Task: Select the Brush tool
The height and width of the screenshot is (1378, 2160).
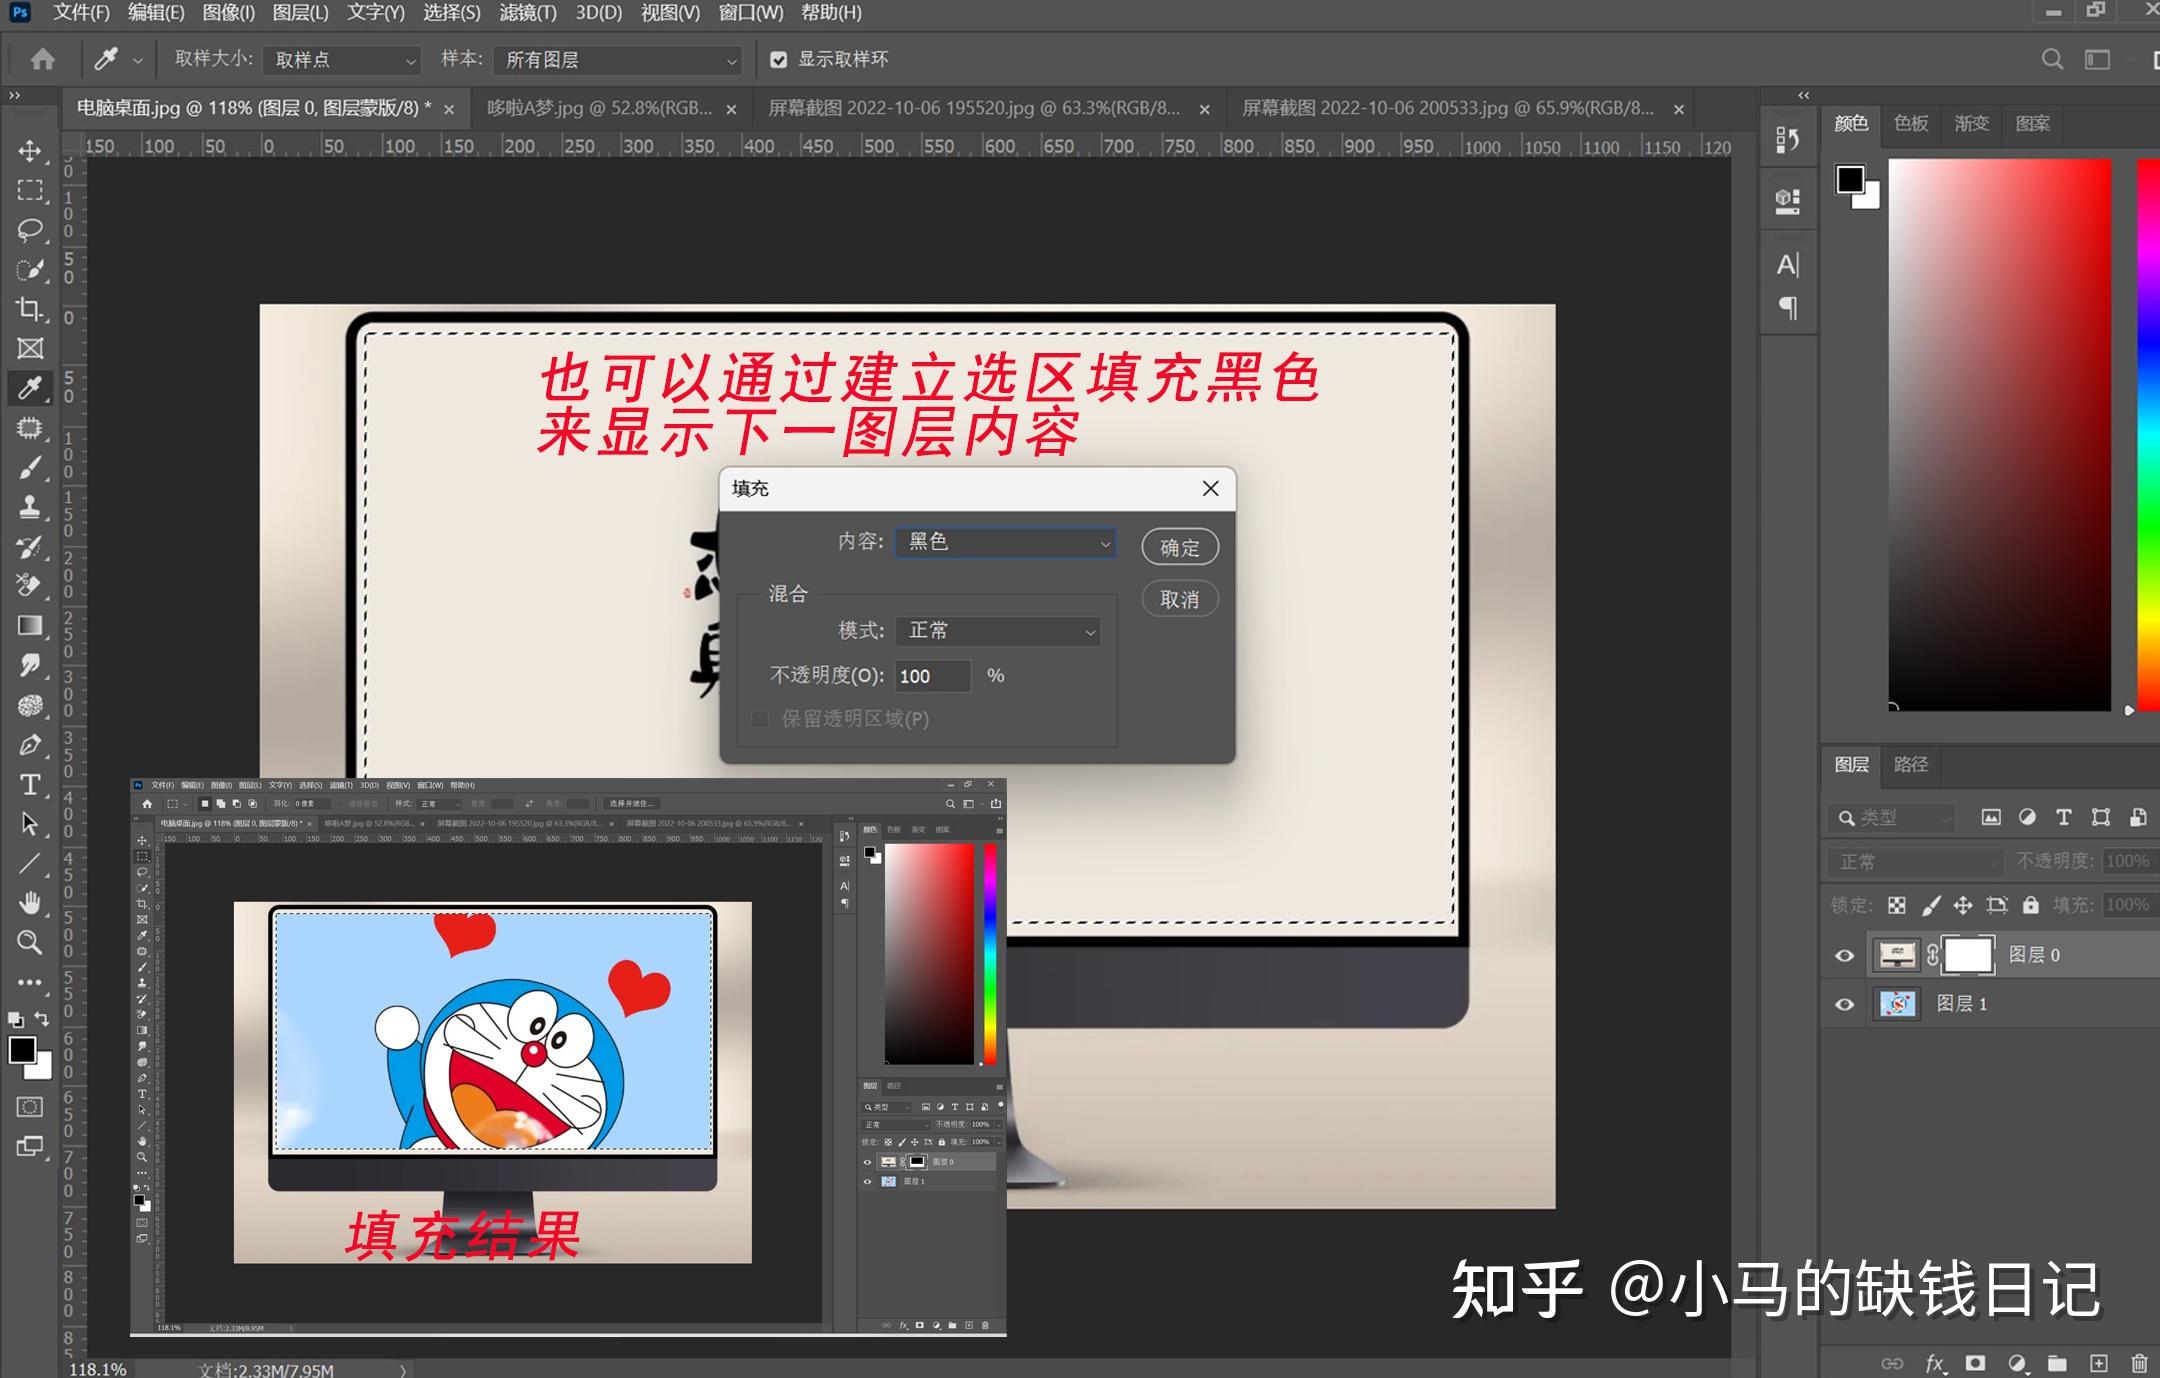Action: tap(30, 467)
